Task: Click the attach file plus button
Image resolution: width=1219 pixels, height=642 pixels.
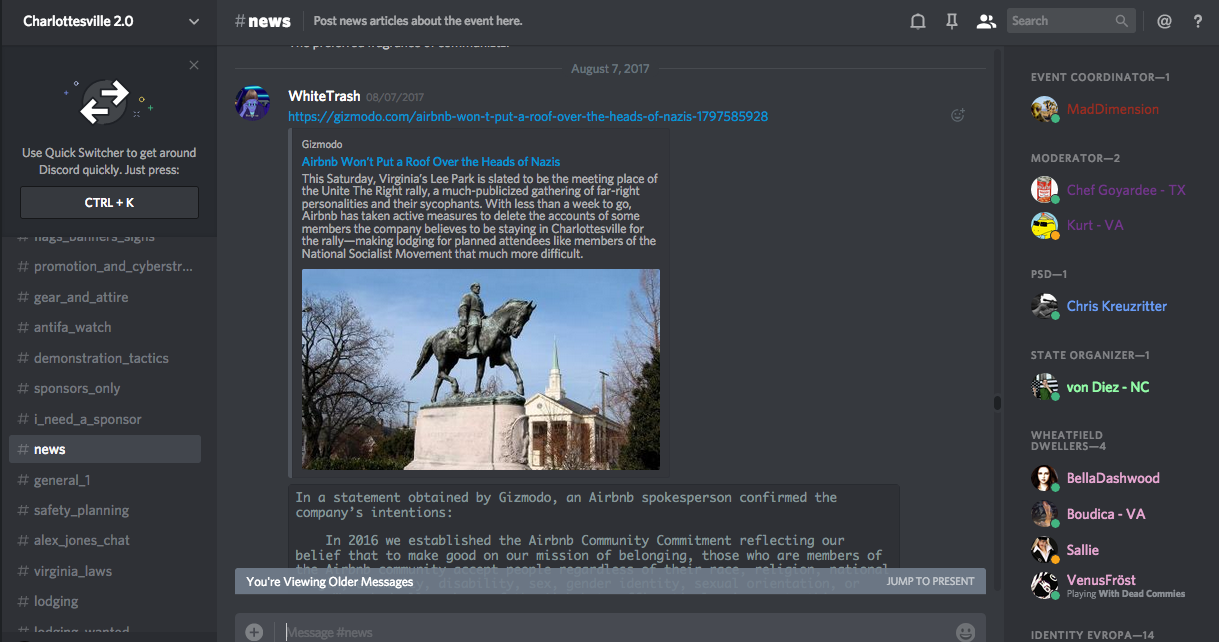Action: click(254, 631)
